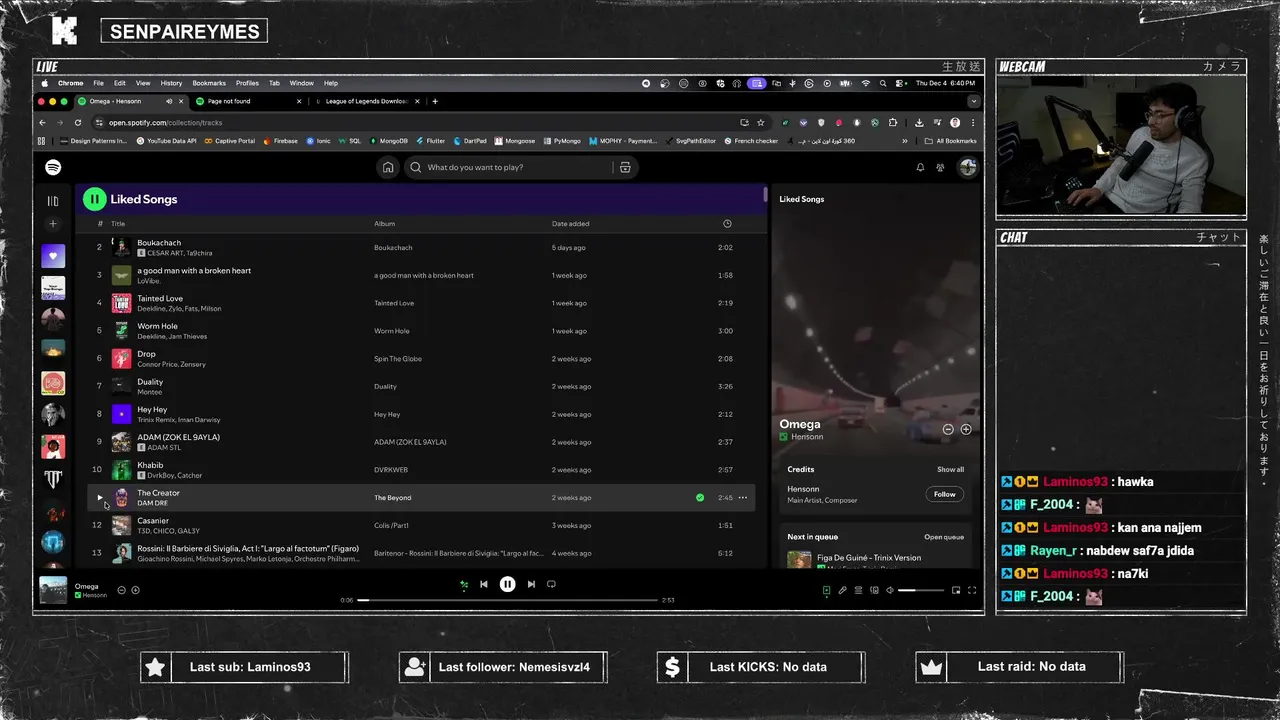Screen dimensions: 1280x720
Task: Select the Boukachach track title
Action: pos(159,243)
